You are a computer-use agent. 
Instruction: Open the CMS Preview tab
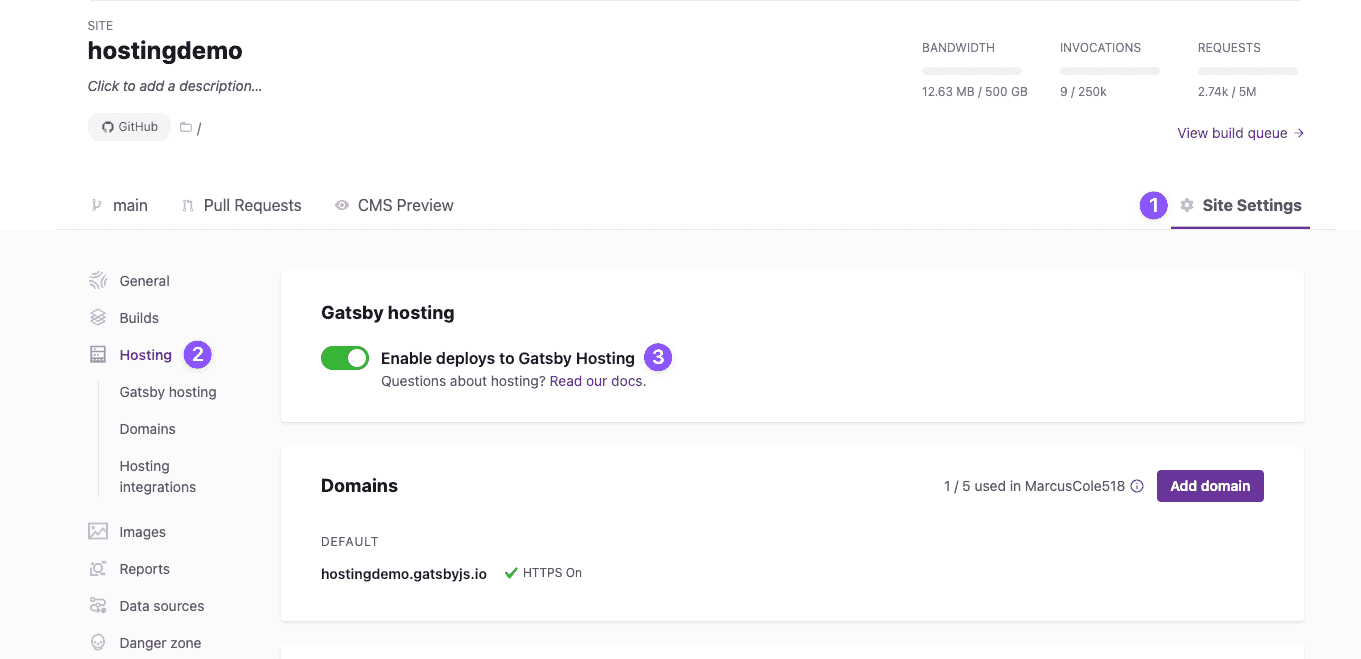[394, 206]
